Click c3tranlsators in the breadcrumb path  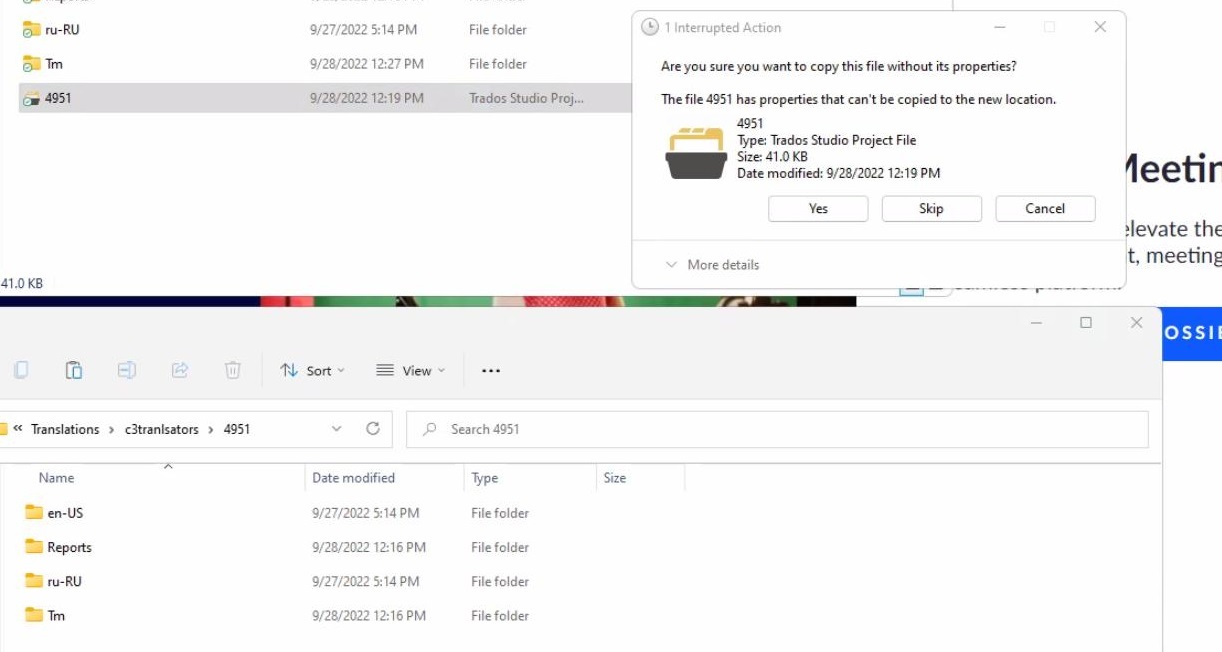pos(162,429)
